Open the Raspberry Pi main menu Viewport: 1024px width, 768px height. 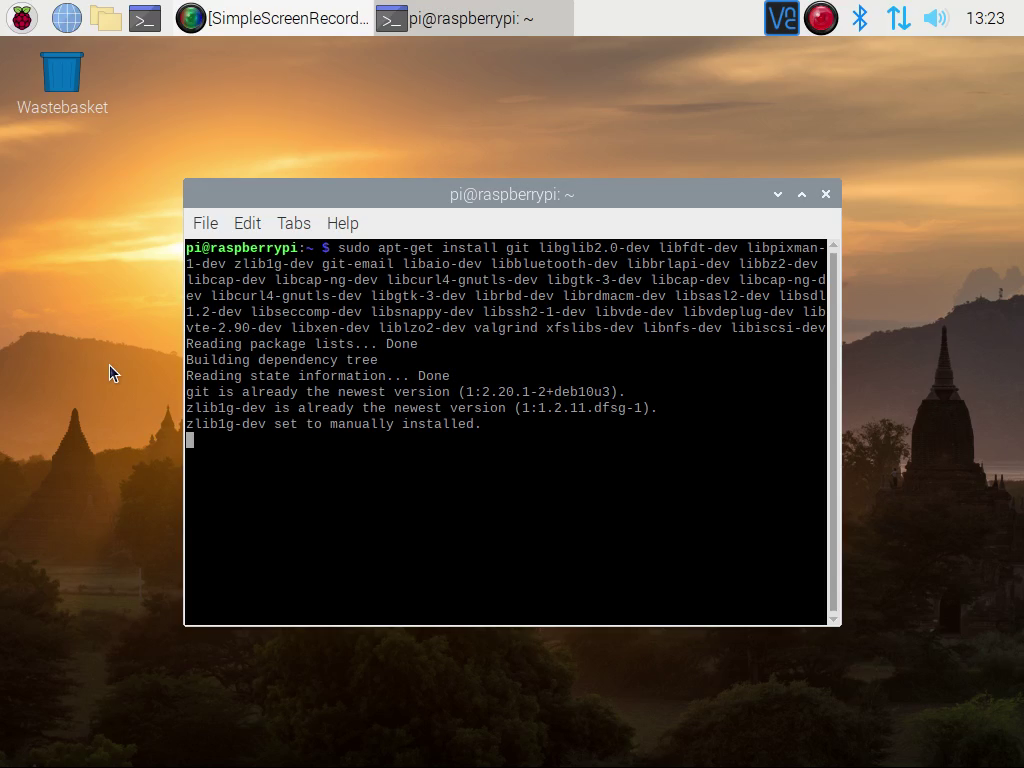(x=22, y=18)
